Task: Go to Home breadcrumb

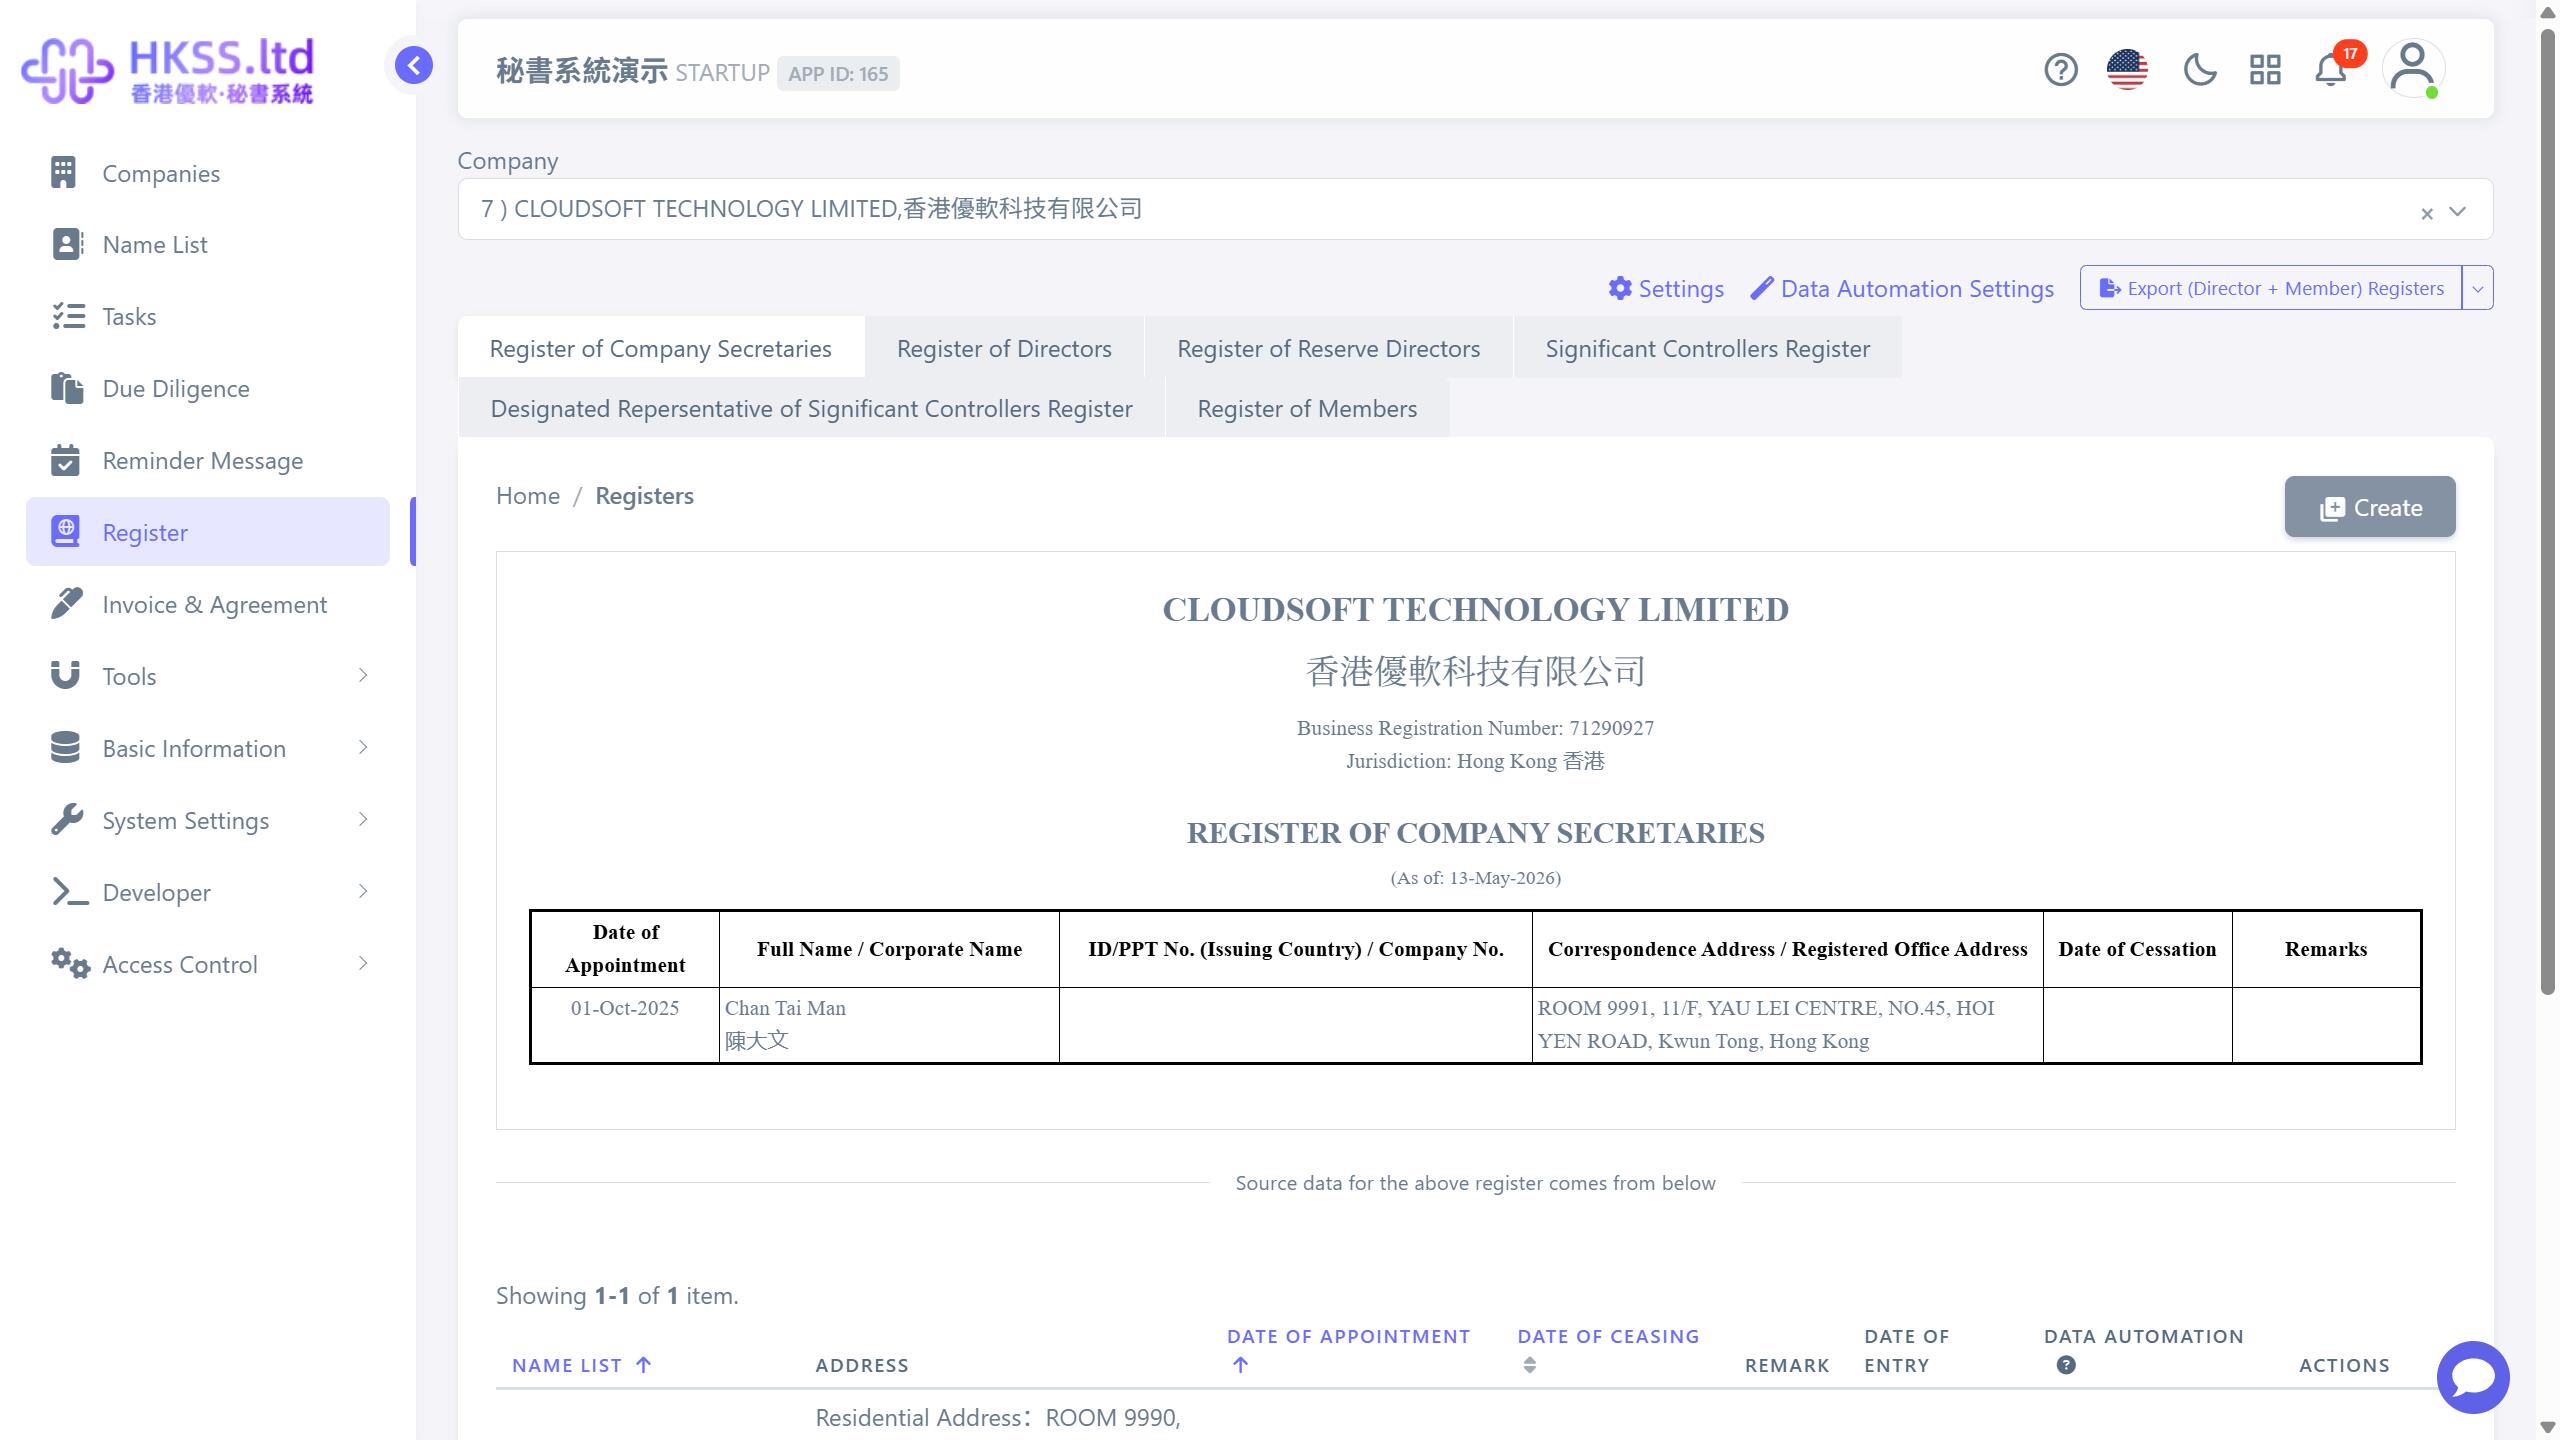Action: click(528, 496)
